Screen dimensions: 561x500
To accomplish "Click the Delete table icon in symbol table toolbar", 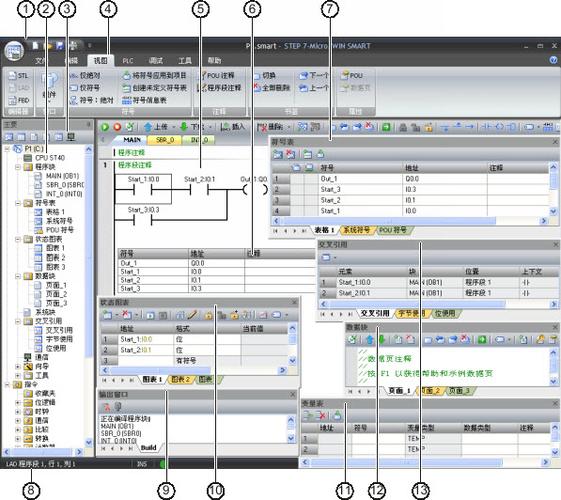I will 291,154.
